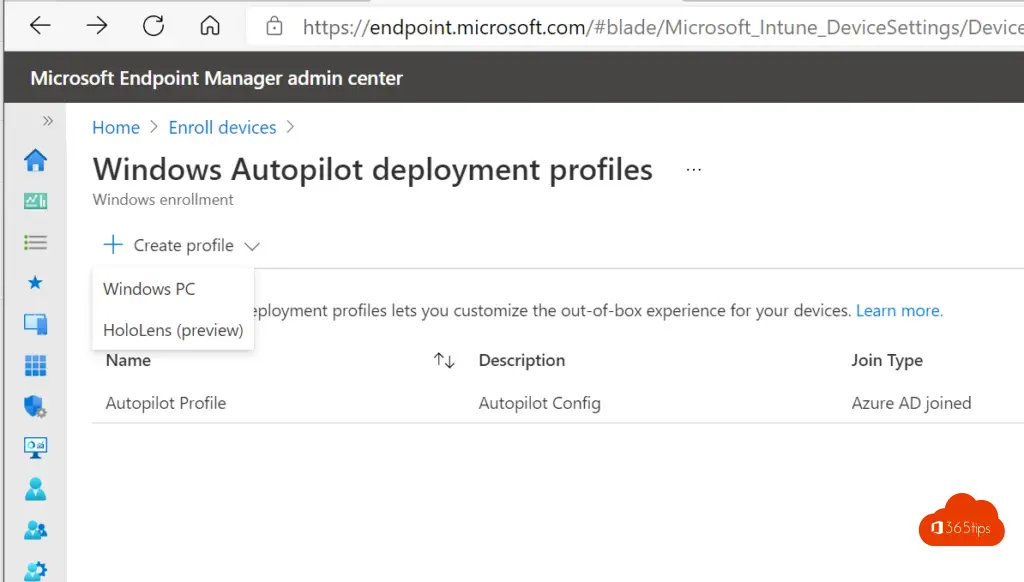Viewport: 1024px width, 582px height.
Task: Go back with the browser back arrow
Action: tap(40, 25)
